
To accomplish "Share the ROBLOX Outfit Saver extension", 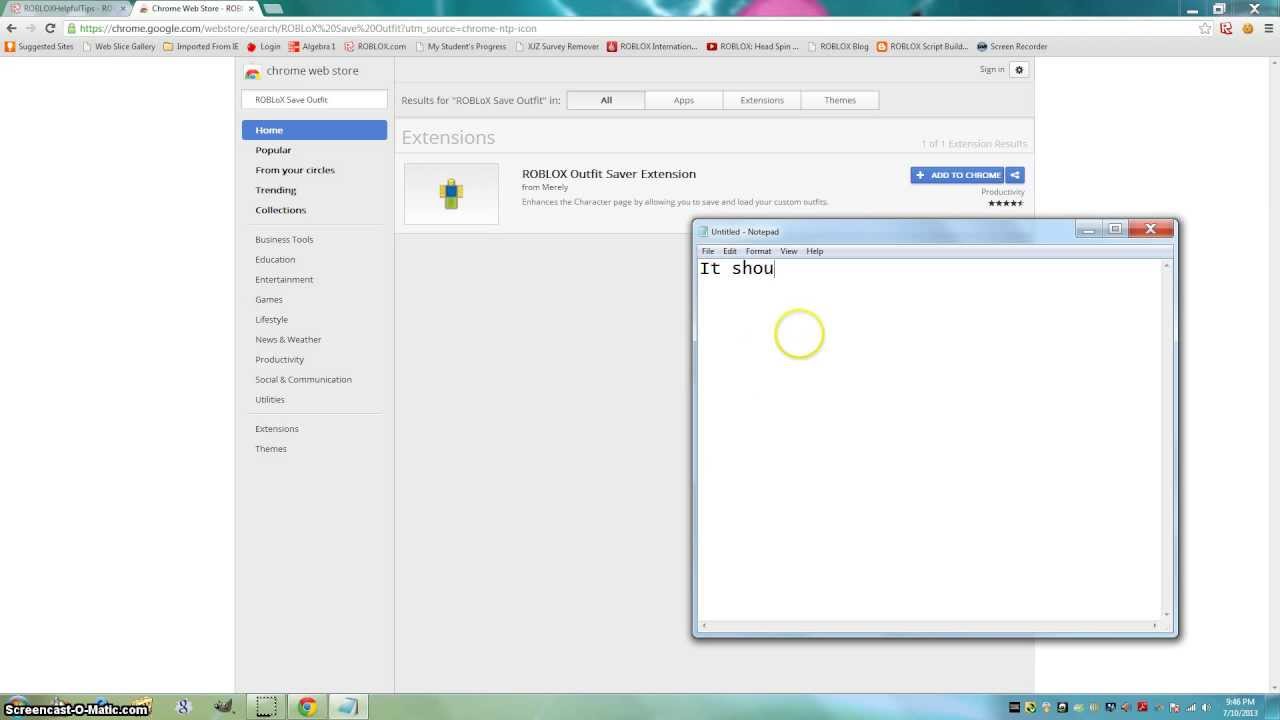I will pyautogui.click(x=1015, y=175).
